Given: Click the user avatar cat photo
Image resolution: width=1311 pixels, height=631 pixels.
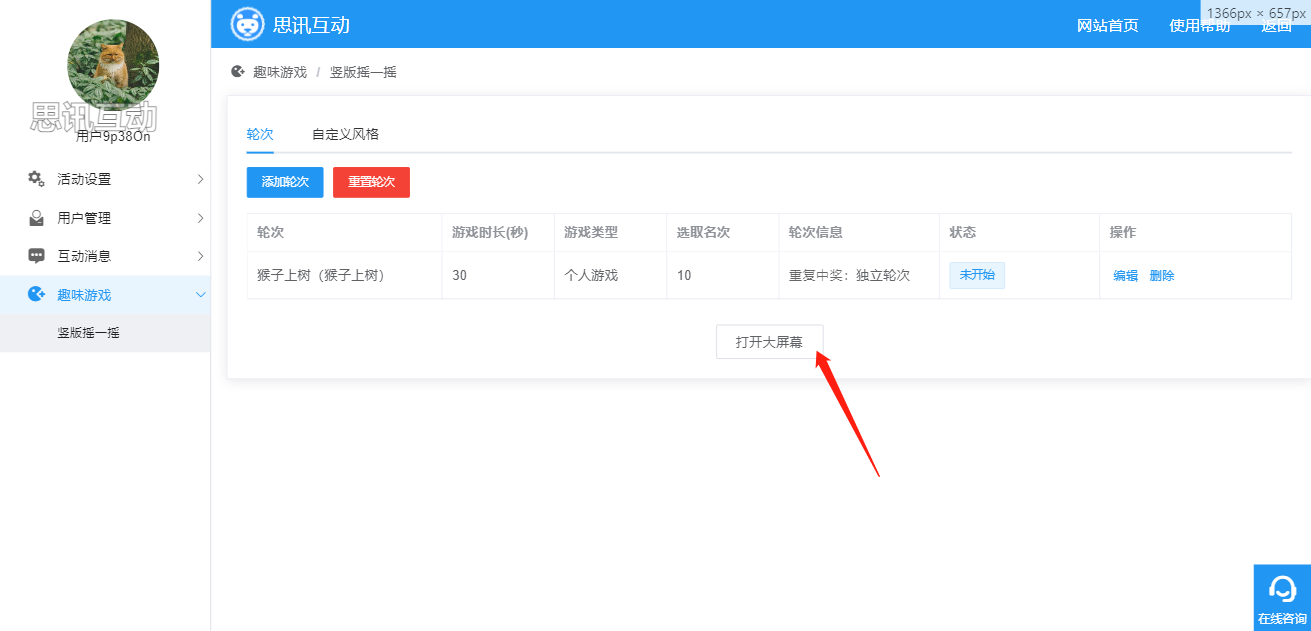Looking at the screenshot, I should (x=113, y=65).
